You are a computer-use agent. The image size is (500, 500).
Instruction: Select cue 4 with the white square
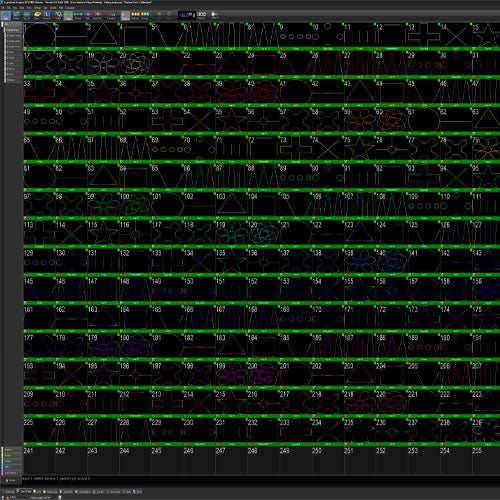(x=135, y=37)
